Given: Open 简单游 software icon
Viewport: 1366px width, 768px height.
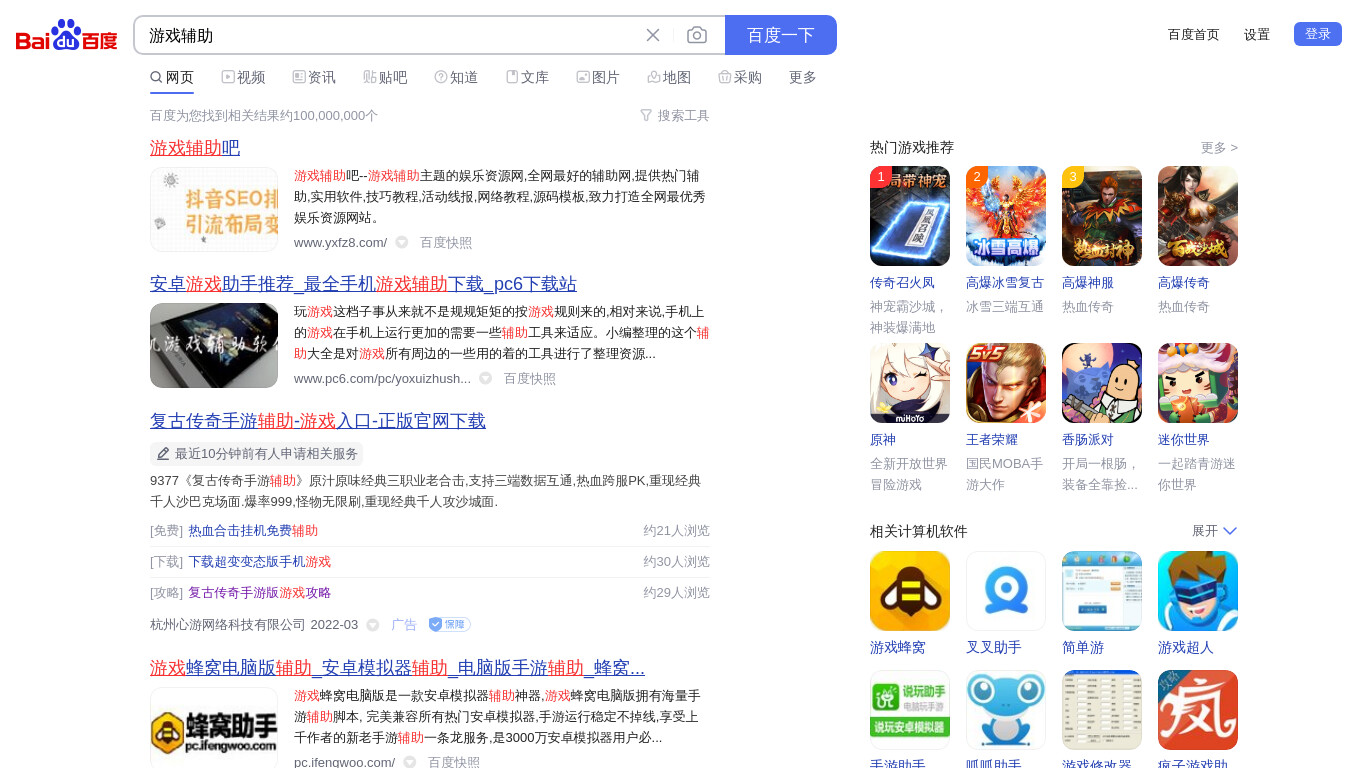Looking at the screenshot, I should click(1102, 591).
